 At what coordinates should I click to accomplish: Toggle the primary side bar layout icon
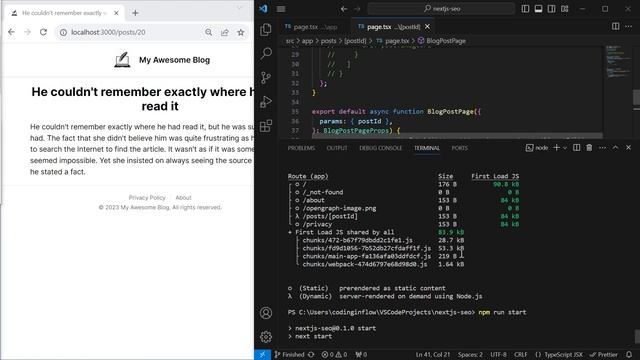click(525, 9)
